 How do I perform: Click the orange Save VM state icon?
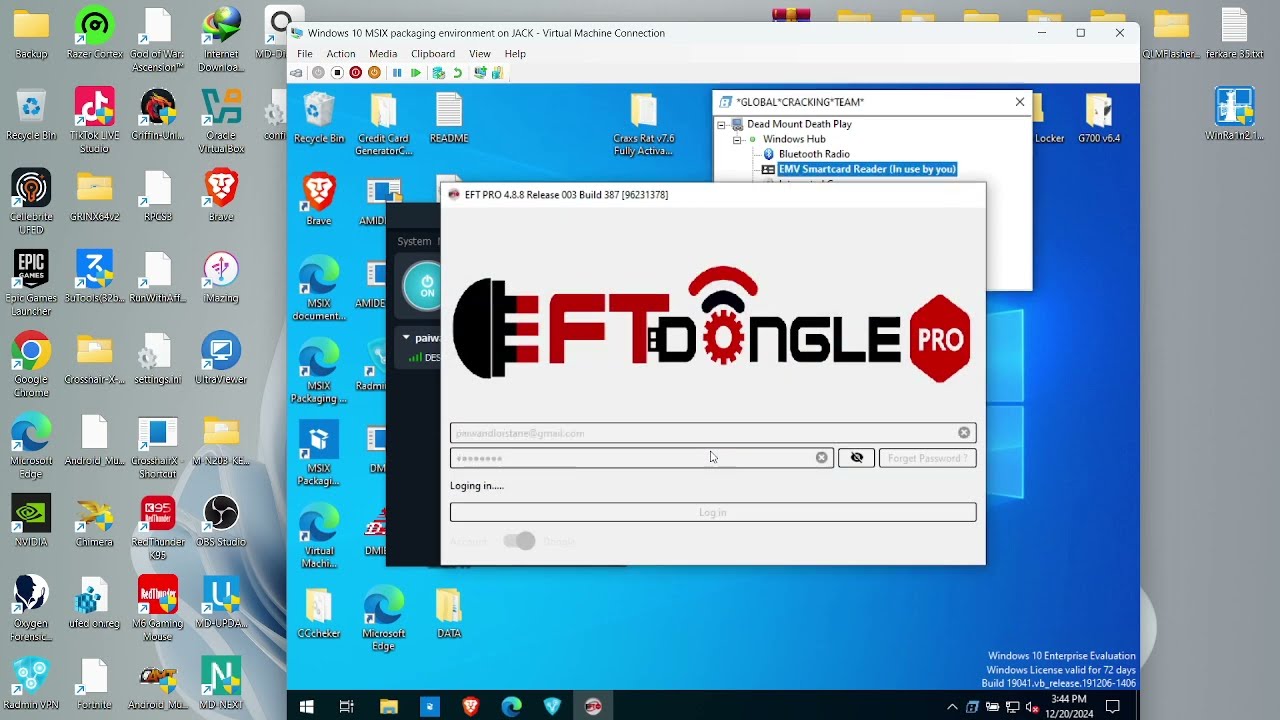pos(374,73)
